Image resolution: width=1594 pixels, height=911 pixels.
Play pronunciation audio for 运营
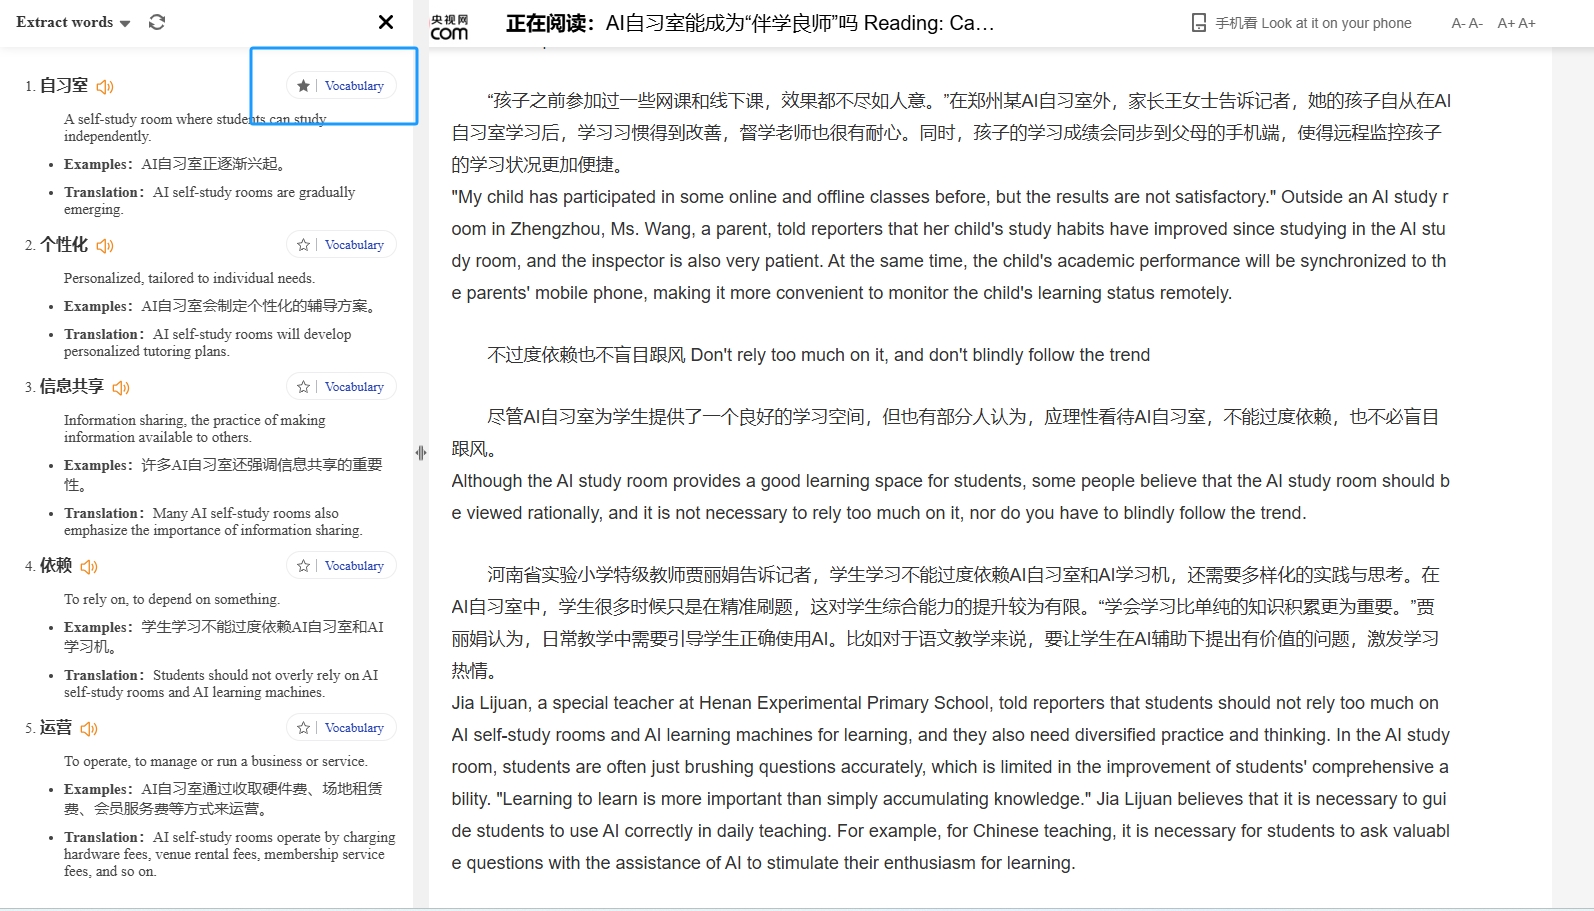coord(89,729)
